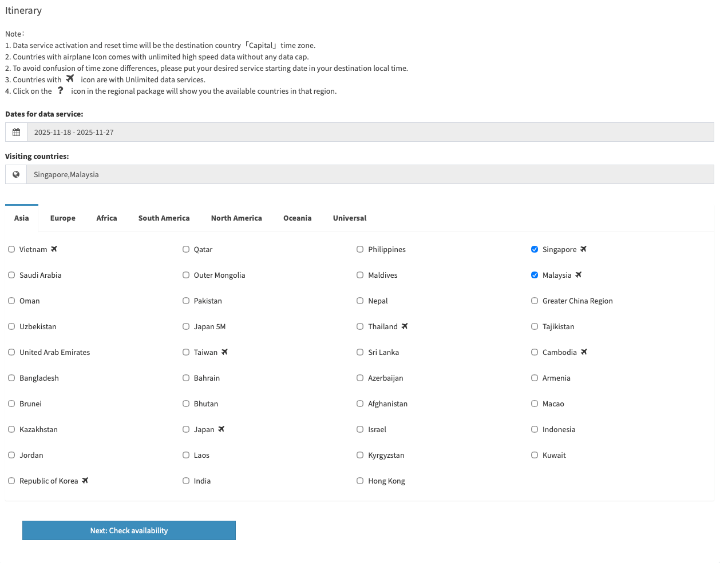
Task: Open the data service dates field
Action: [x=370, y=132]
